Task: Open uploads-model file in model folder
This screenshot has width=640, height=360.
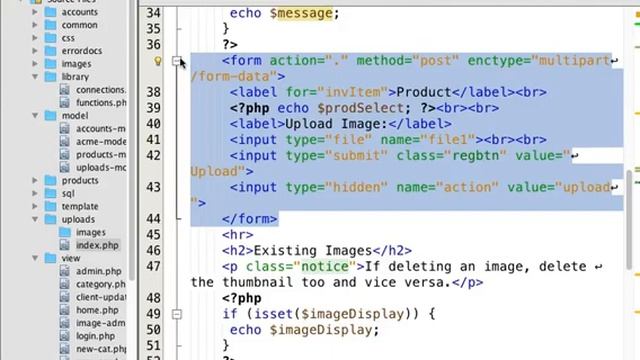Action: coord(101,167)
